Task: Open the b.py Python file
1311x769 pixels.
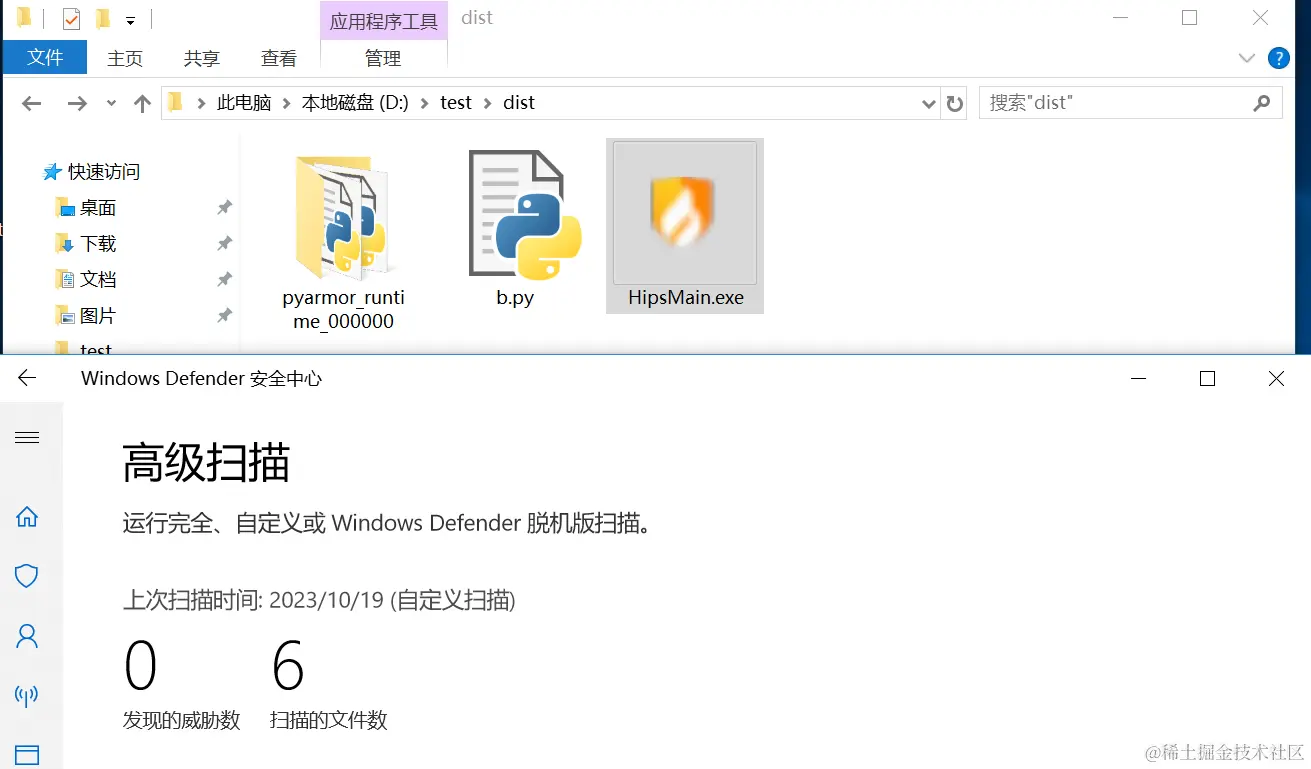Action: pos(514,215)
